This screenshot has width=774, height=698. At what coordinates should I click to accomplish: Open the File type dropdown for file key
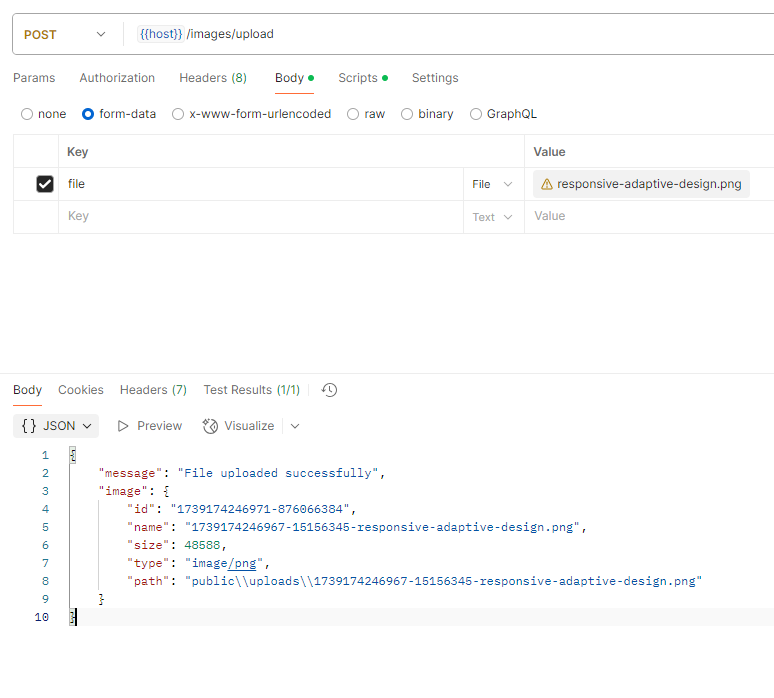(493, 184)
